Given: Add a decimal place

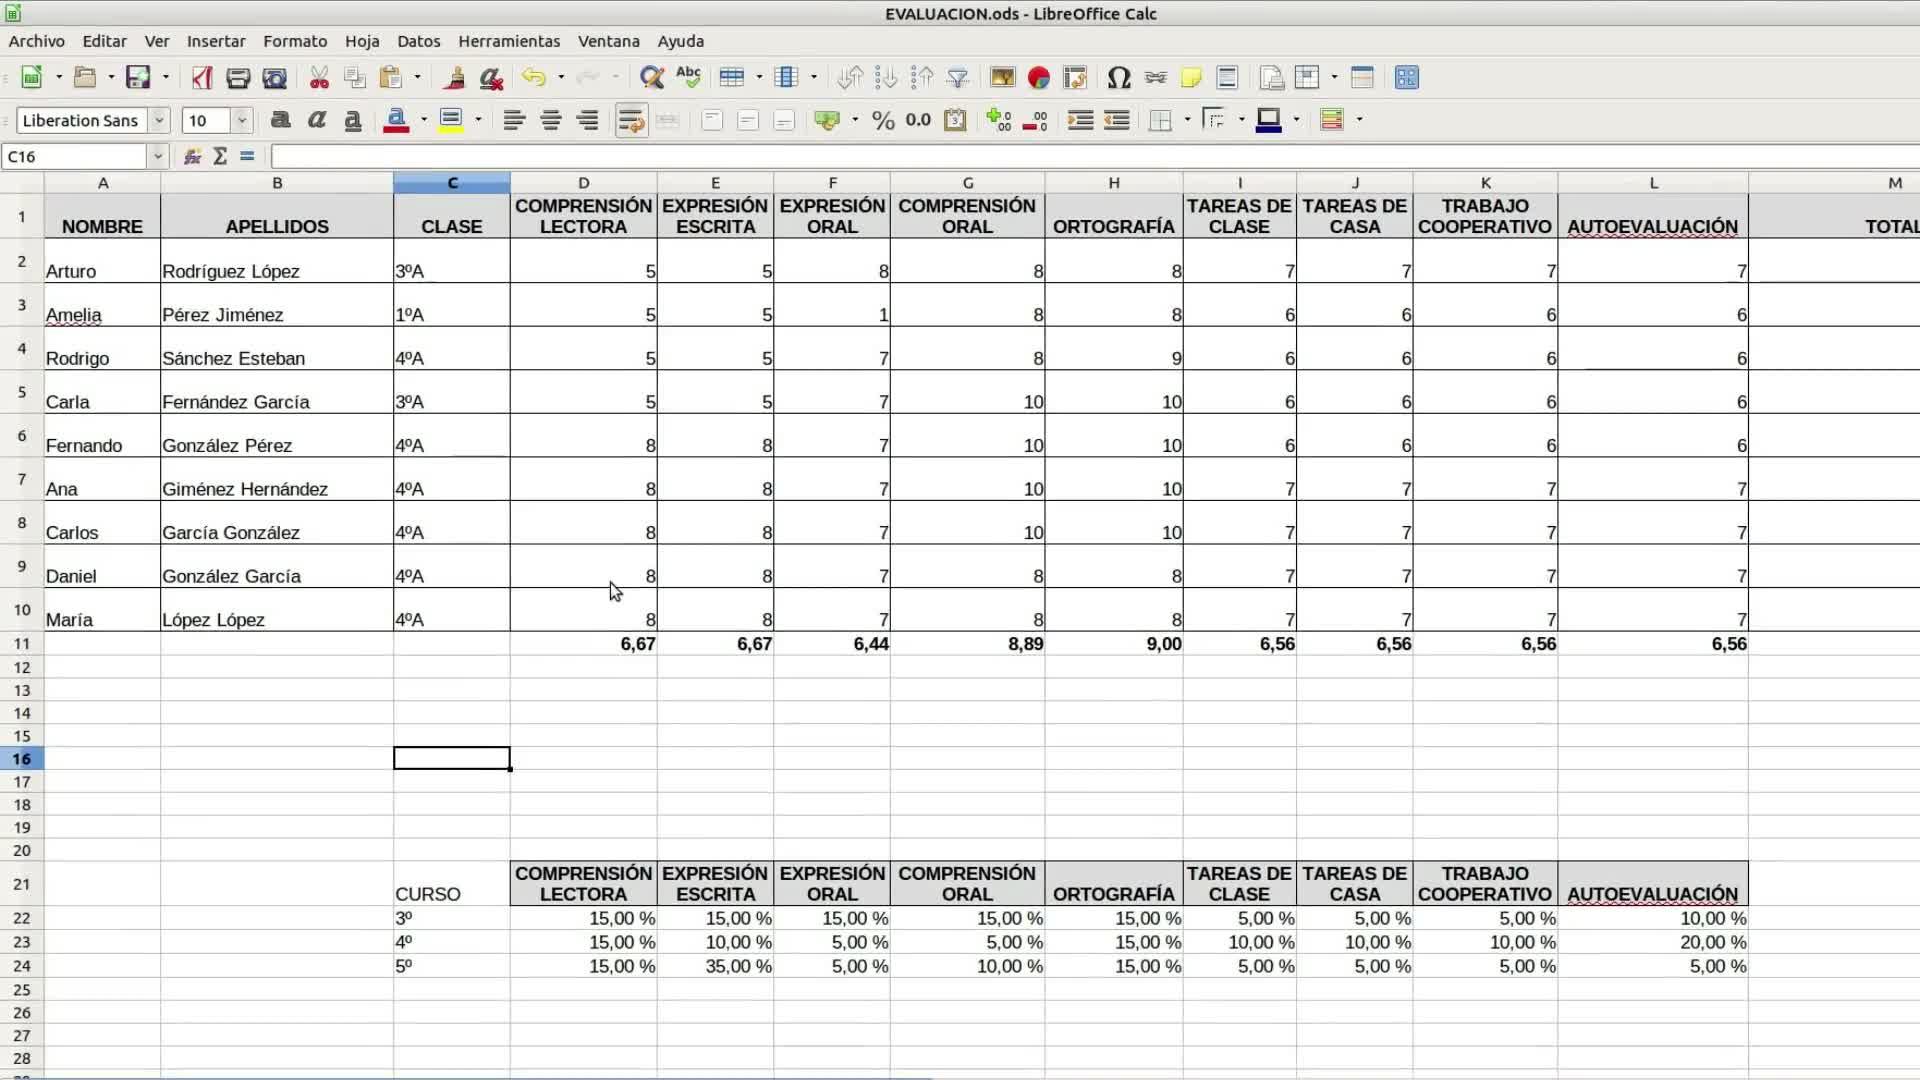Looking at the screenshot, I should click(x=999, y=121).
